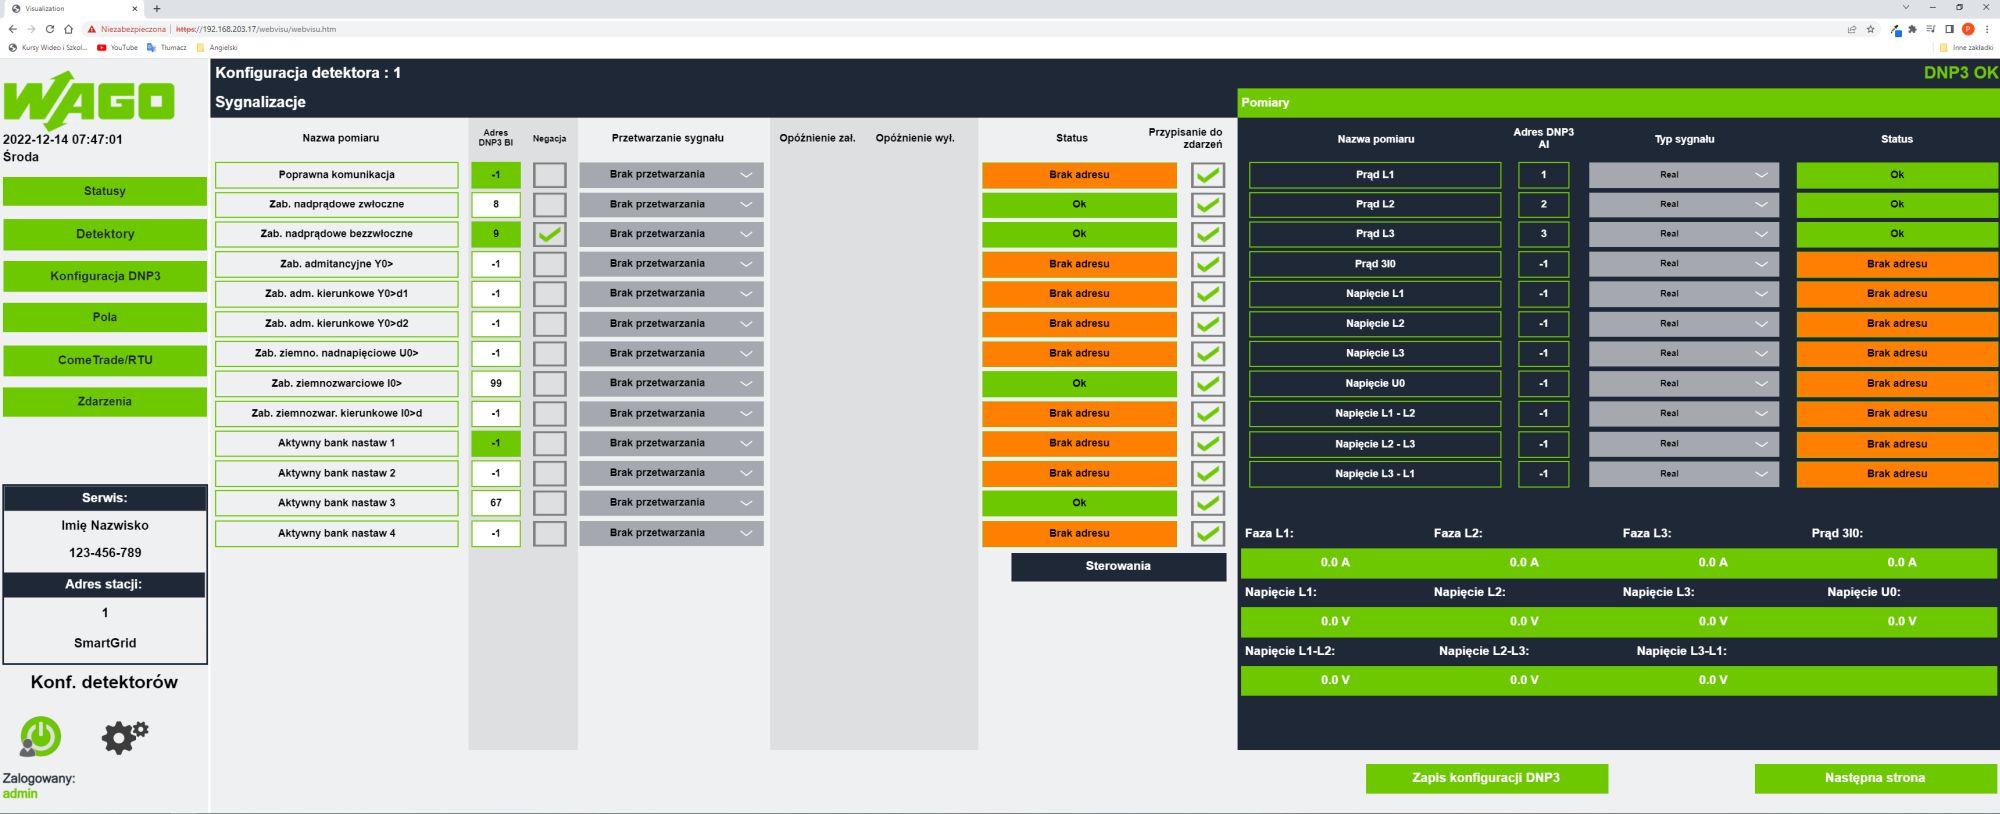Reload the page with browser refresh icon
The image size is (2000, 814).
[49, 29]
